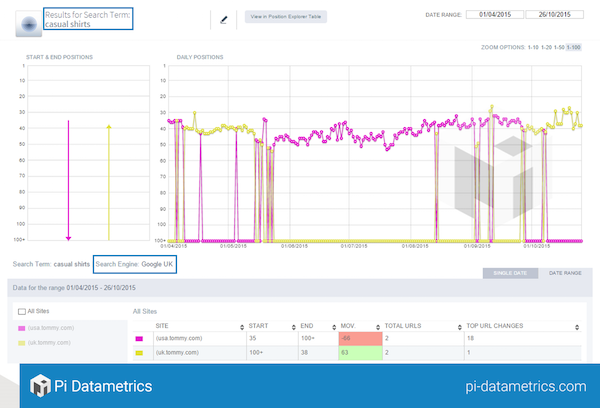Toggle the All Sites checkbox

pyautogui.click(x=22, y=312)
